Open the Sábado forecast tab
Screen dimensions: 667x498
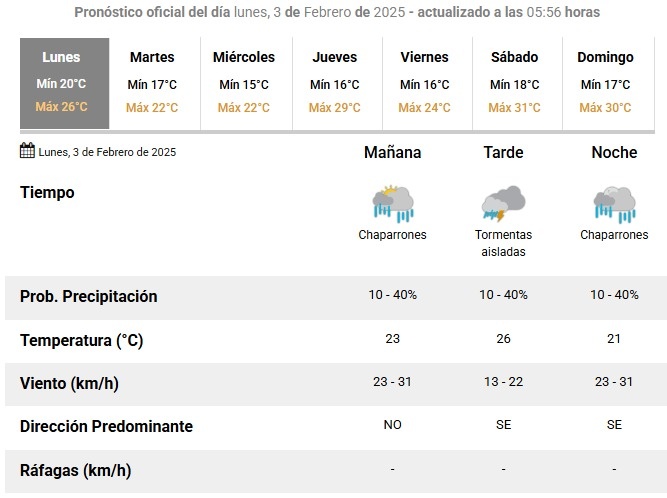tap(517, 83)
